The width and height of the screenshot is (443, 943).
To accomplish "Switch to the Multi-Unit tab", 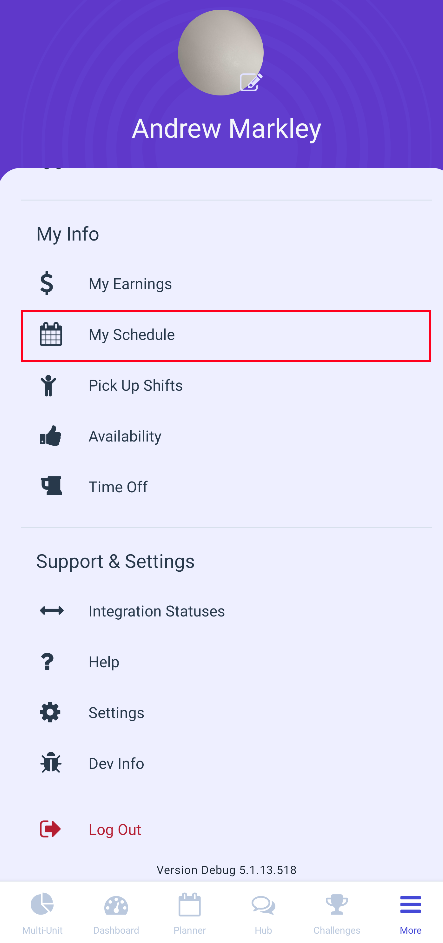I will 42,913.
